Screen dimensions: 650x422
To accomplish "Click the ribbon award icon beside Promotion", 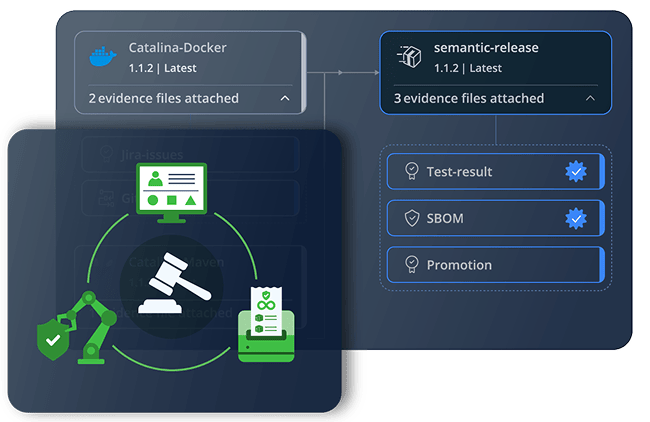I will (x=412, y=264).
